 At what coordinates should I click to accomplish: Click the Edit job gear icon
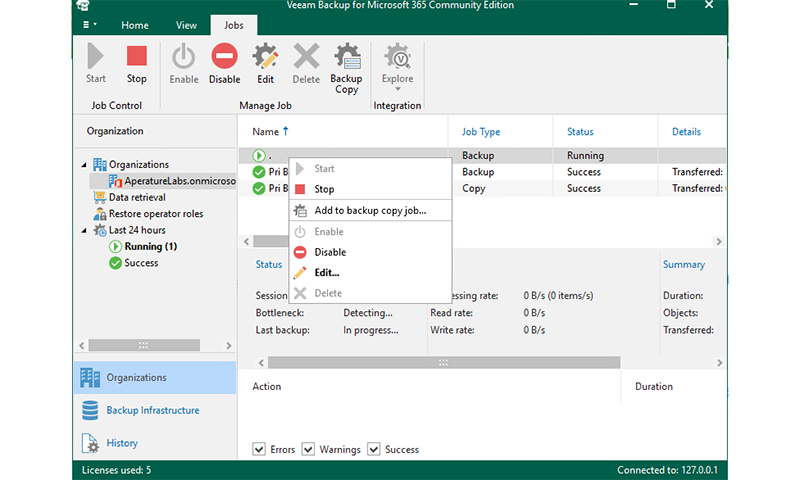[265, 57]
